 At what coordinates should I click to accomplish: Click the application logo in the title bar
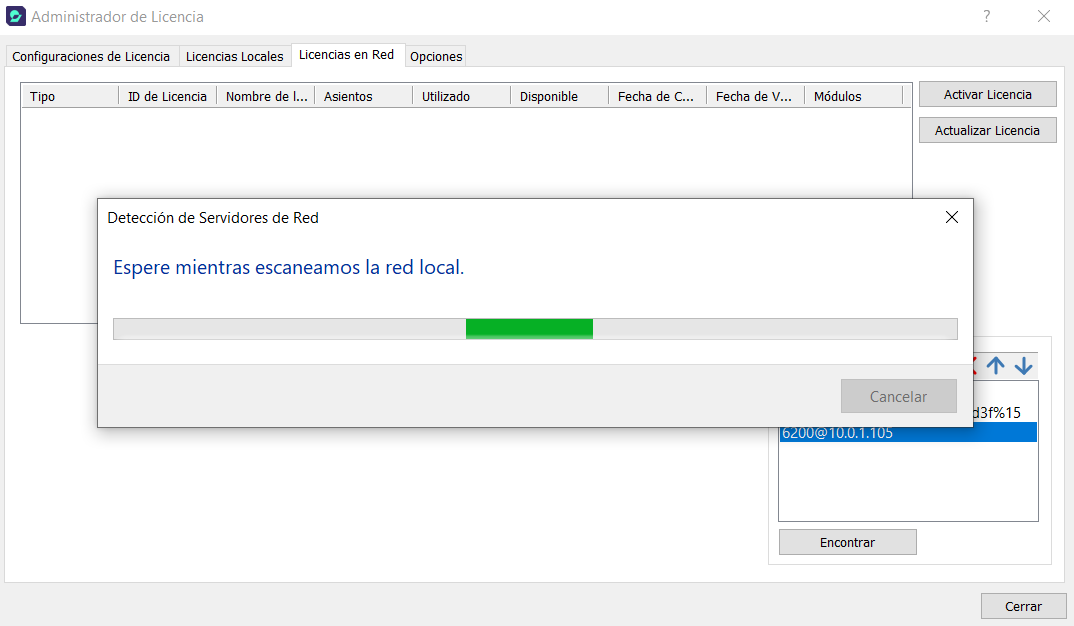coord(16,17)
